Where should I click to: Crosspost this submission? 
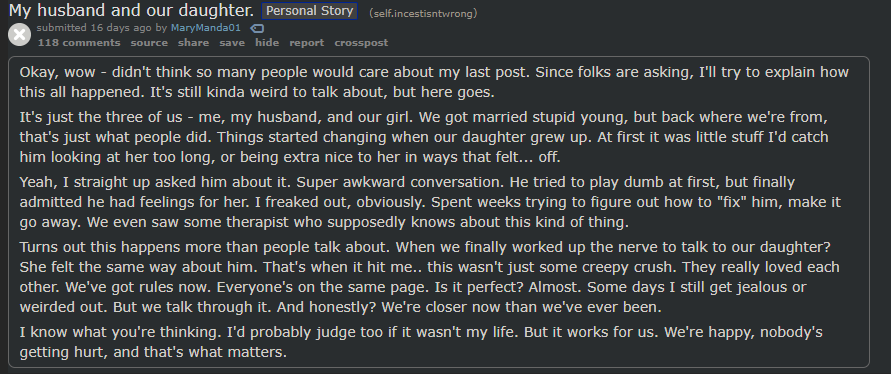coord(361,43)
